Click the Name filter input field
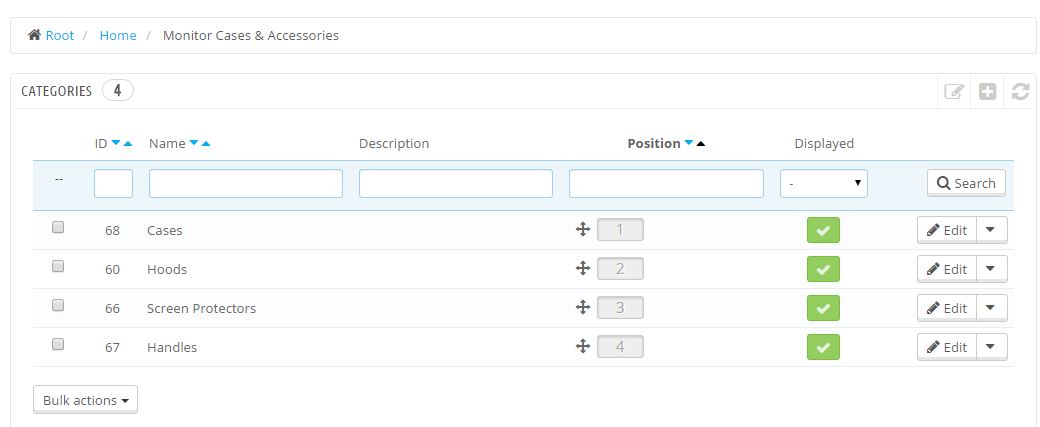1040x427 pixels. pos(245,183)
